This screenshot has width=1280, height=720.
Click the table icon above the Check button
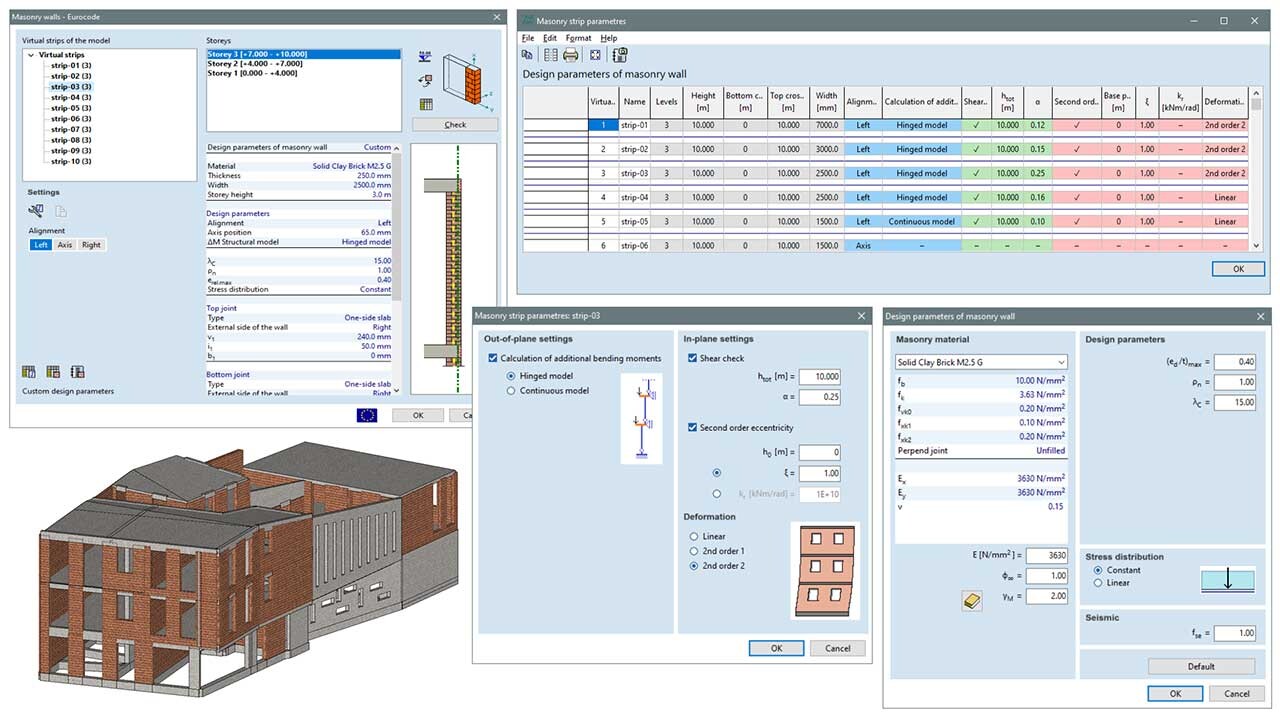[426, 104]
